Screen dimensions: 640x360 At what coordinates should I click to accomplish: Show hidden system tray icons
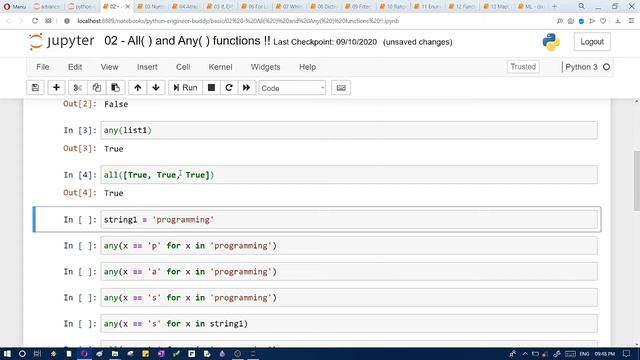525,354
